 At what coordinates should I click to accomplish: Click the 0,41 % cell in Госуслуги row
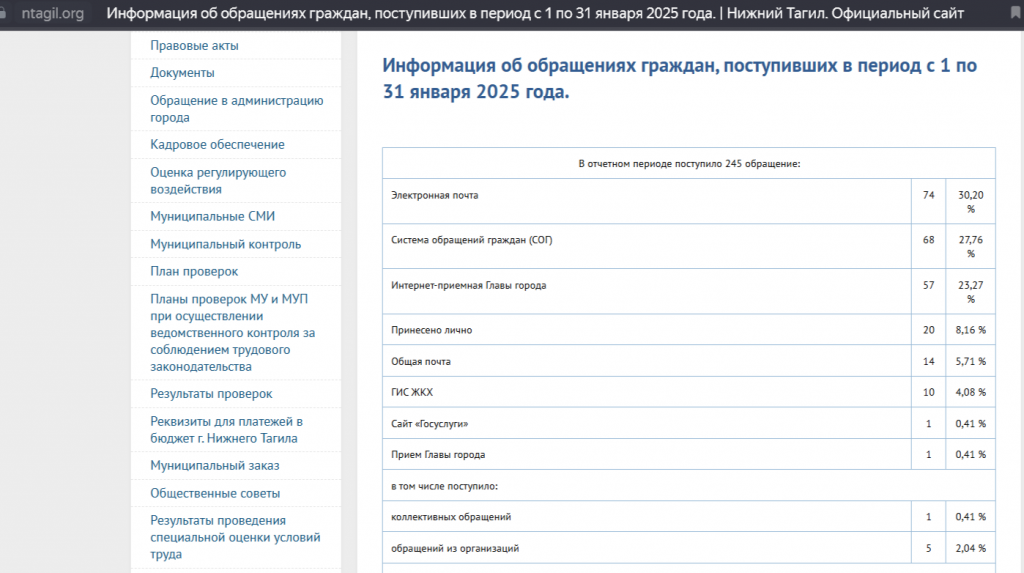click(x=970, y=424)
